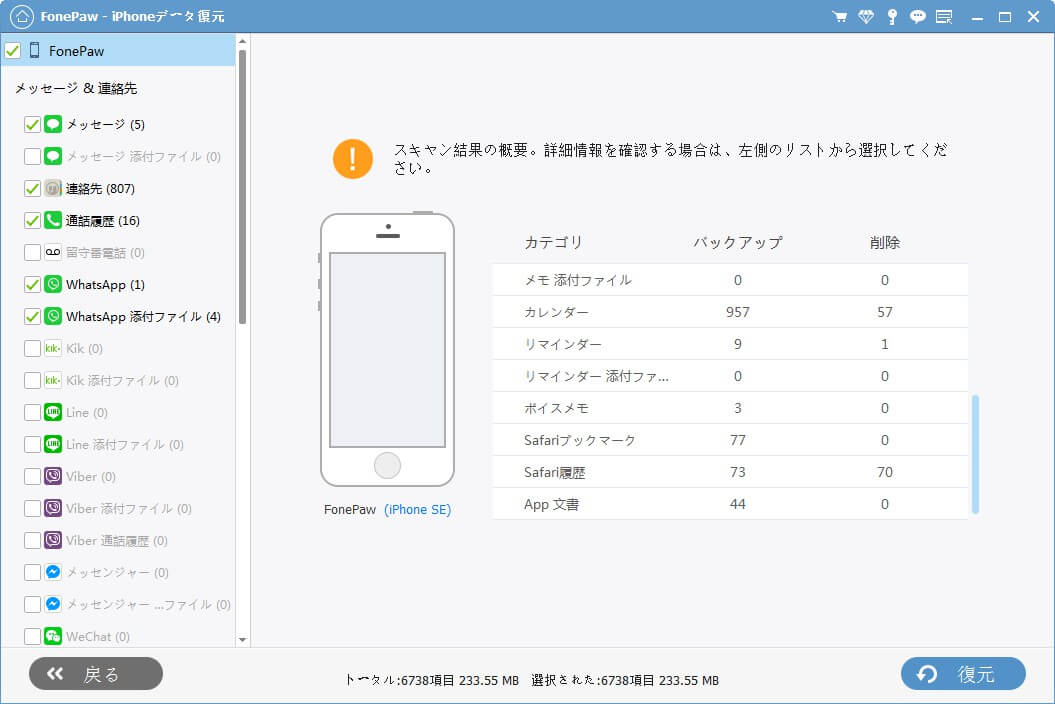Click the ボイスメモ table row
This screenshot has height=704, width=1055.
(730, 408)
